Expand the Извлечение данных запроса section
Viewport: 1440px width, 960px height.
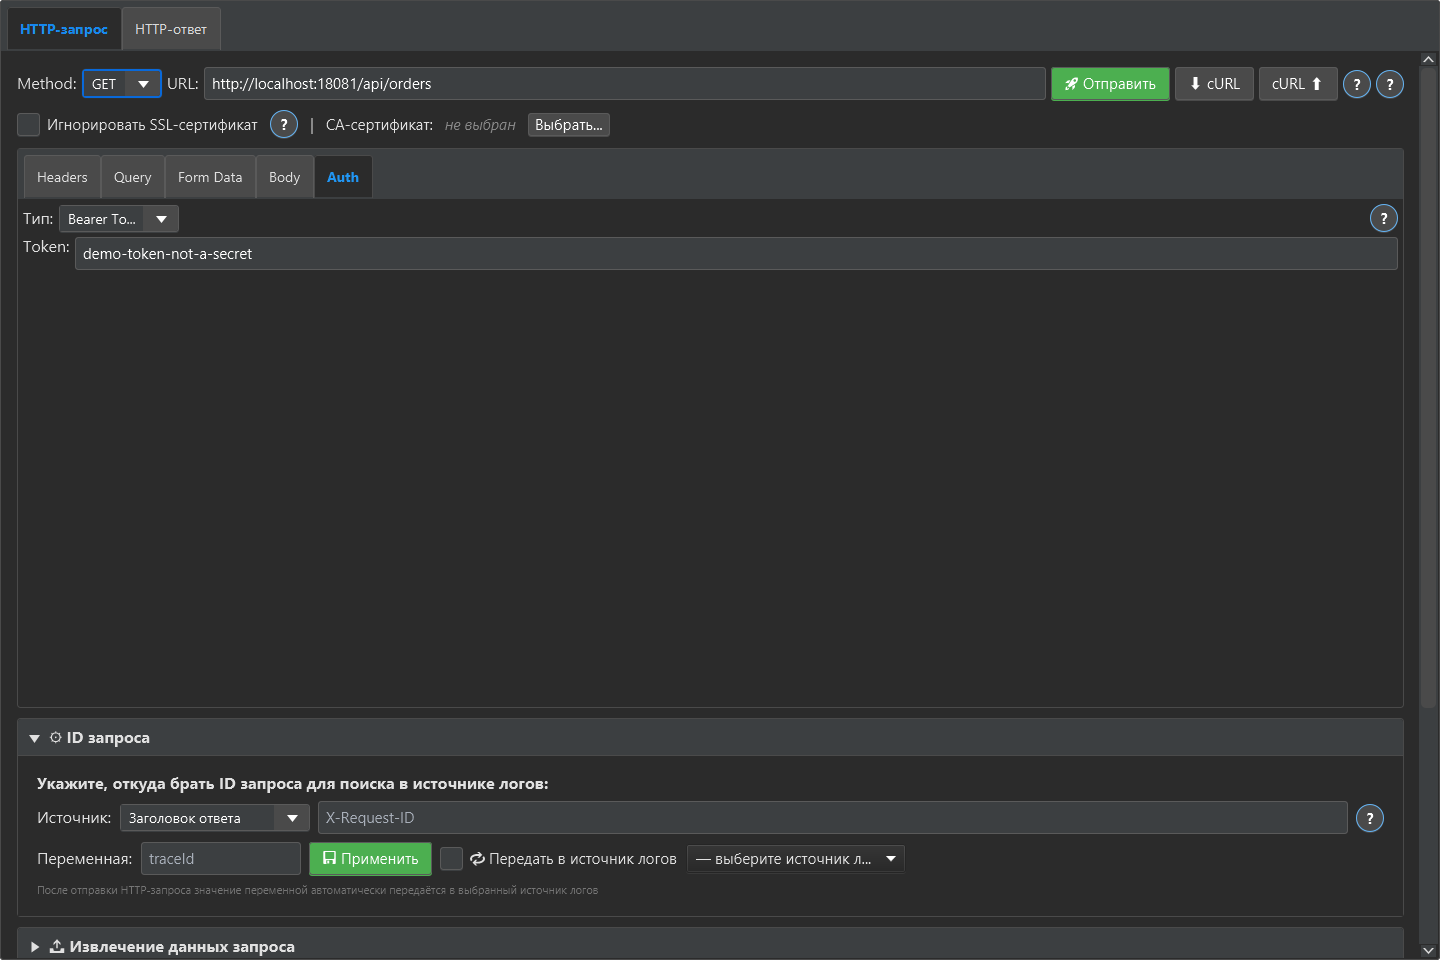click(x=34, y=947)
